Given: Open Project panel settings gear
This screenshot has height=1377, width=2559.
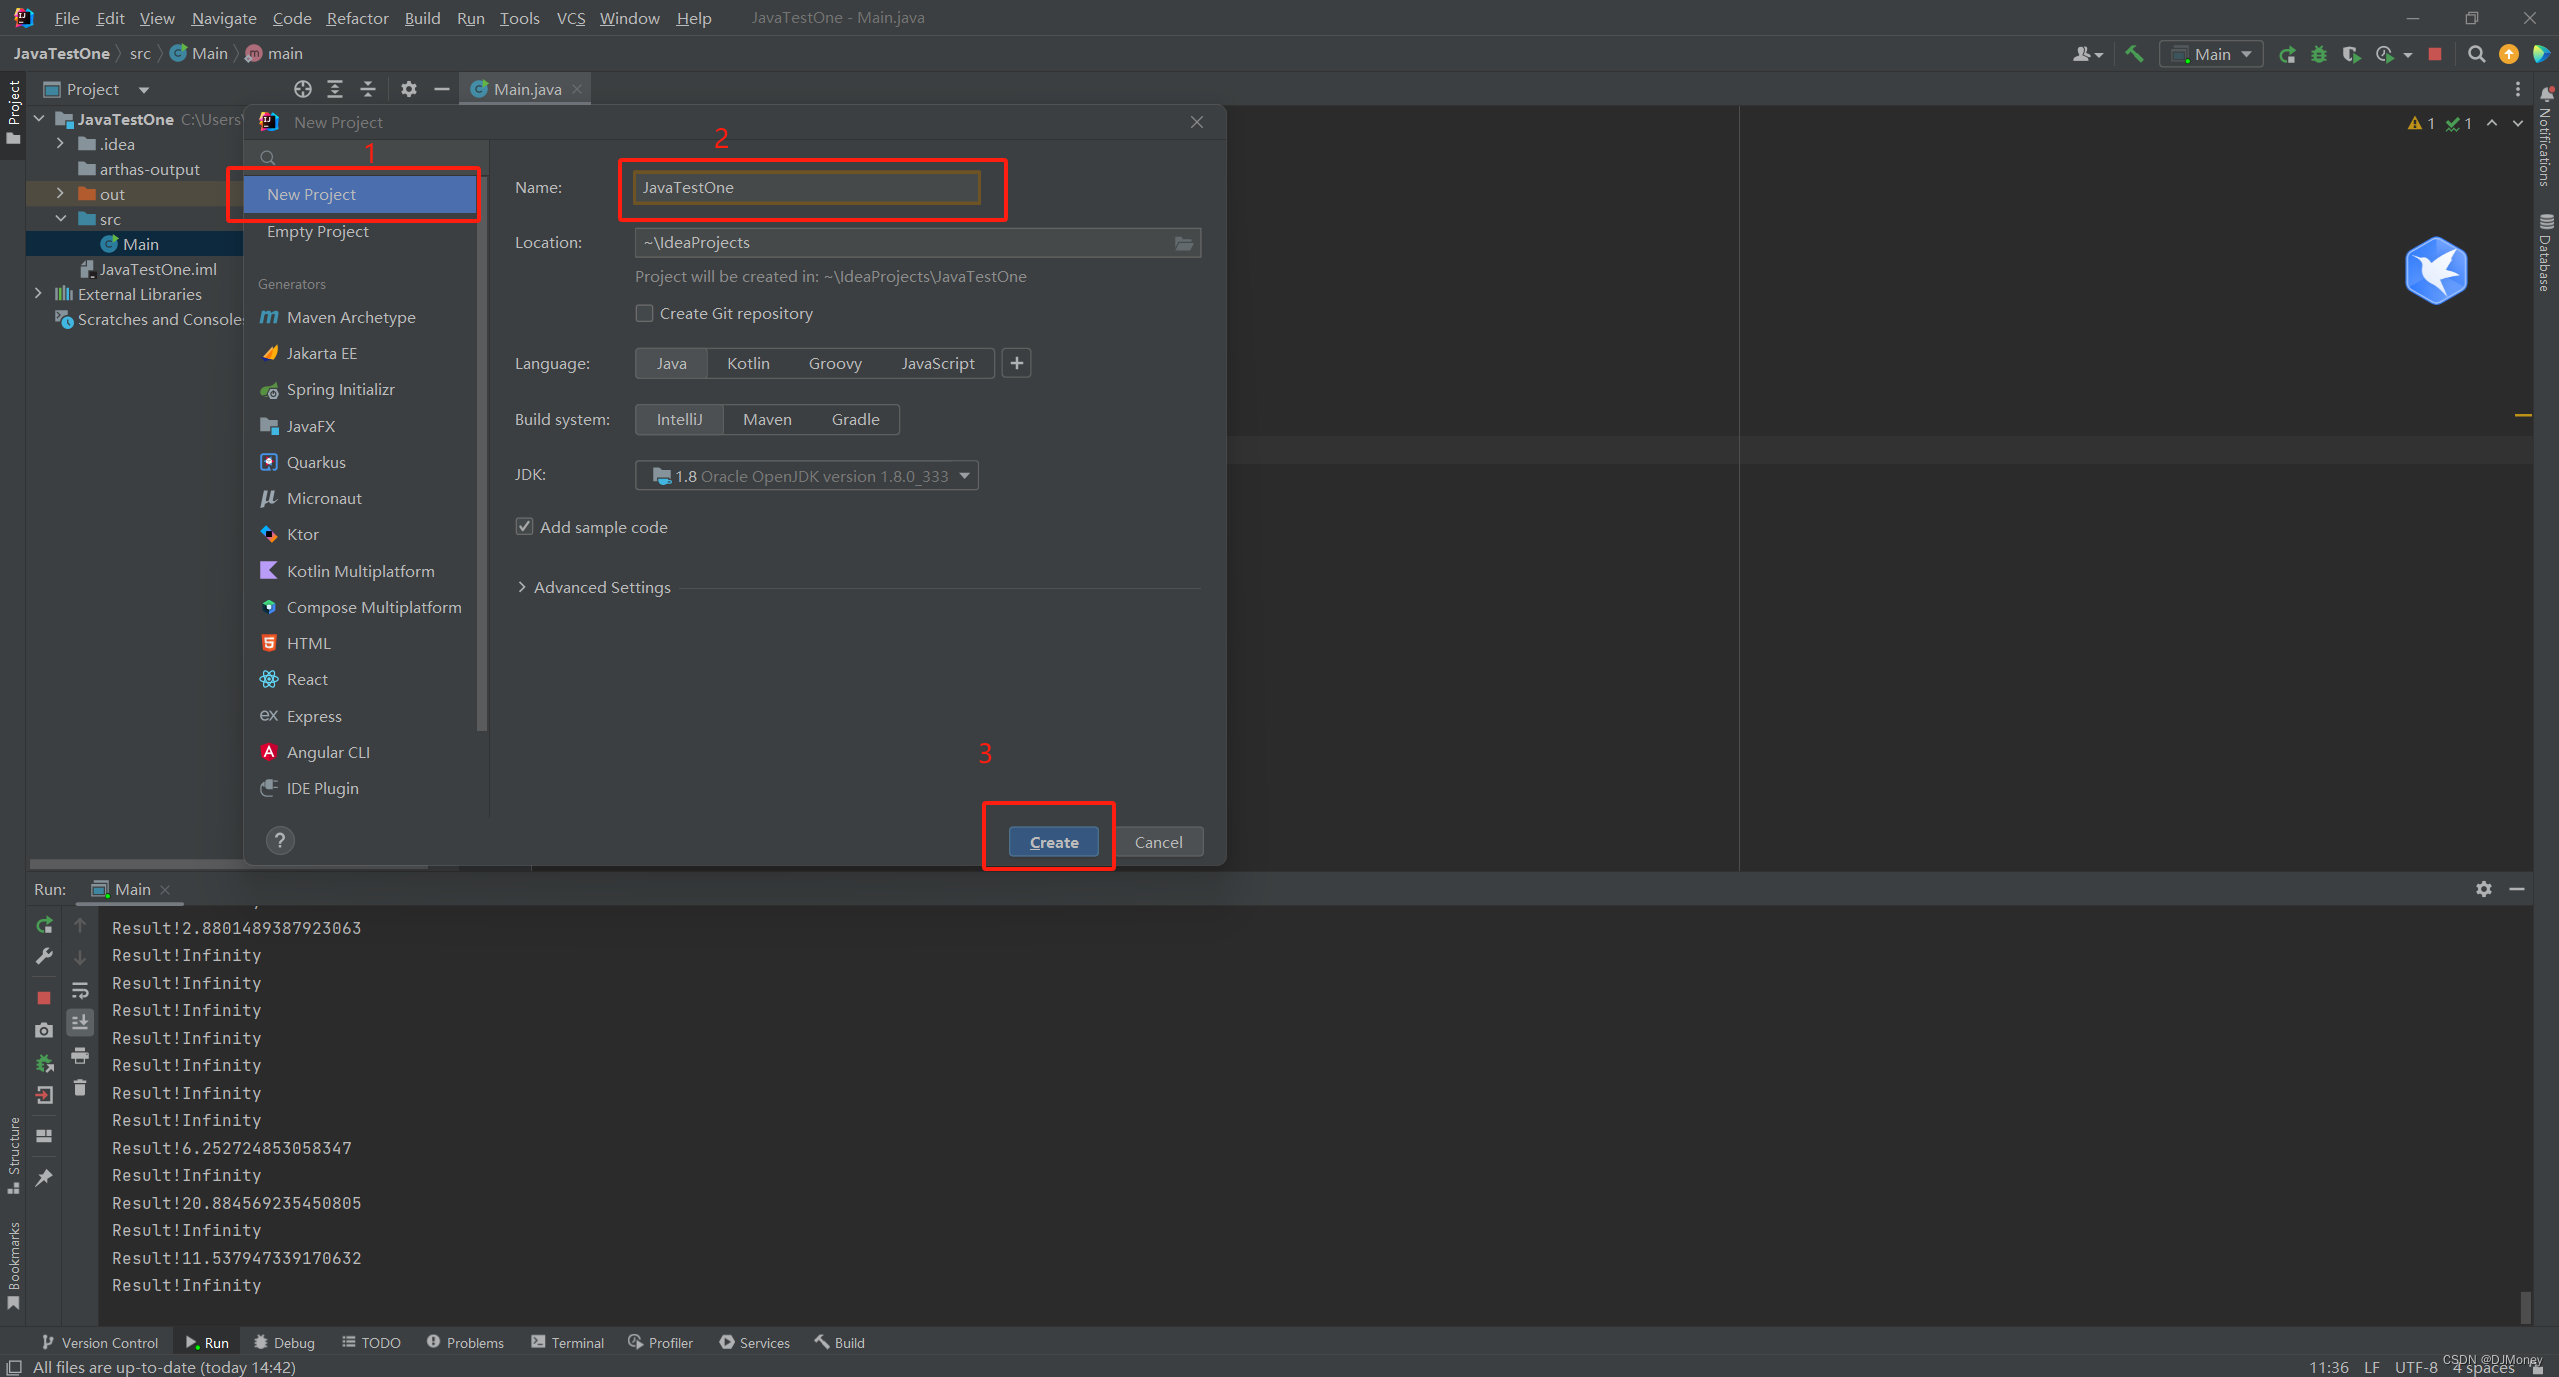Looking at the screenshot, I should (x=408, y=89).
